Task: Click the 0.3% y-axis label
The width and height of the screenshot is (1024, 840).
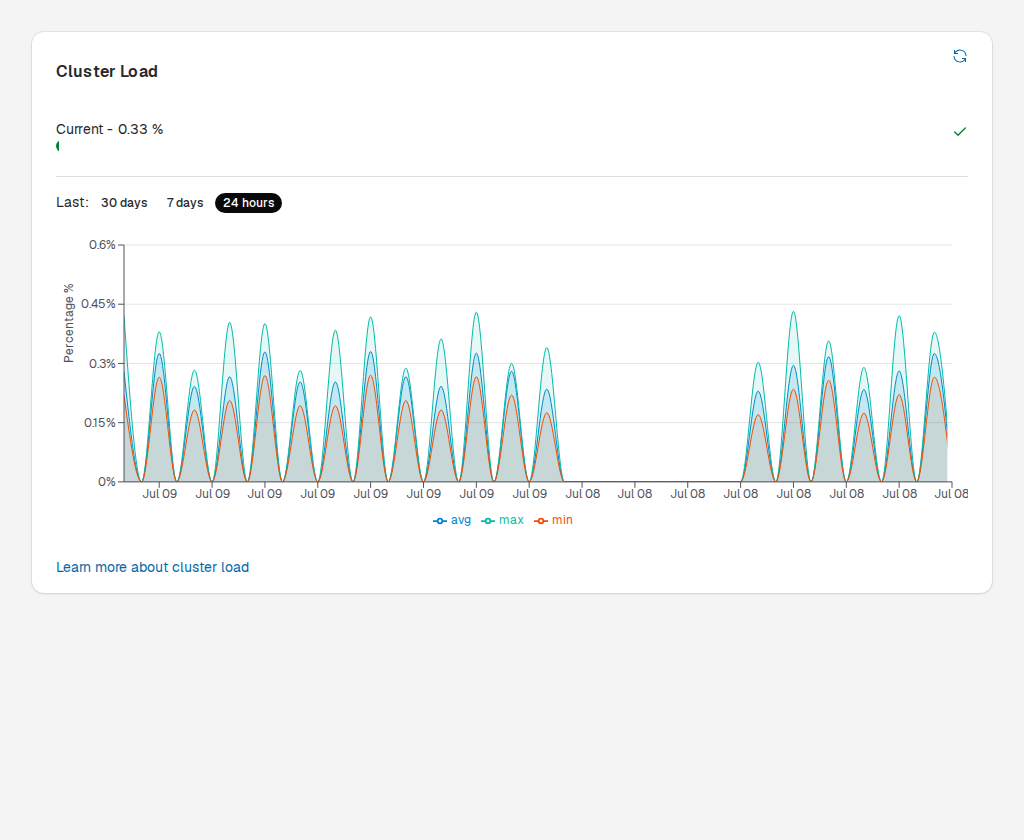Action: tap(103, 363)
